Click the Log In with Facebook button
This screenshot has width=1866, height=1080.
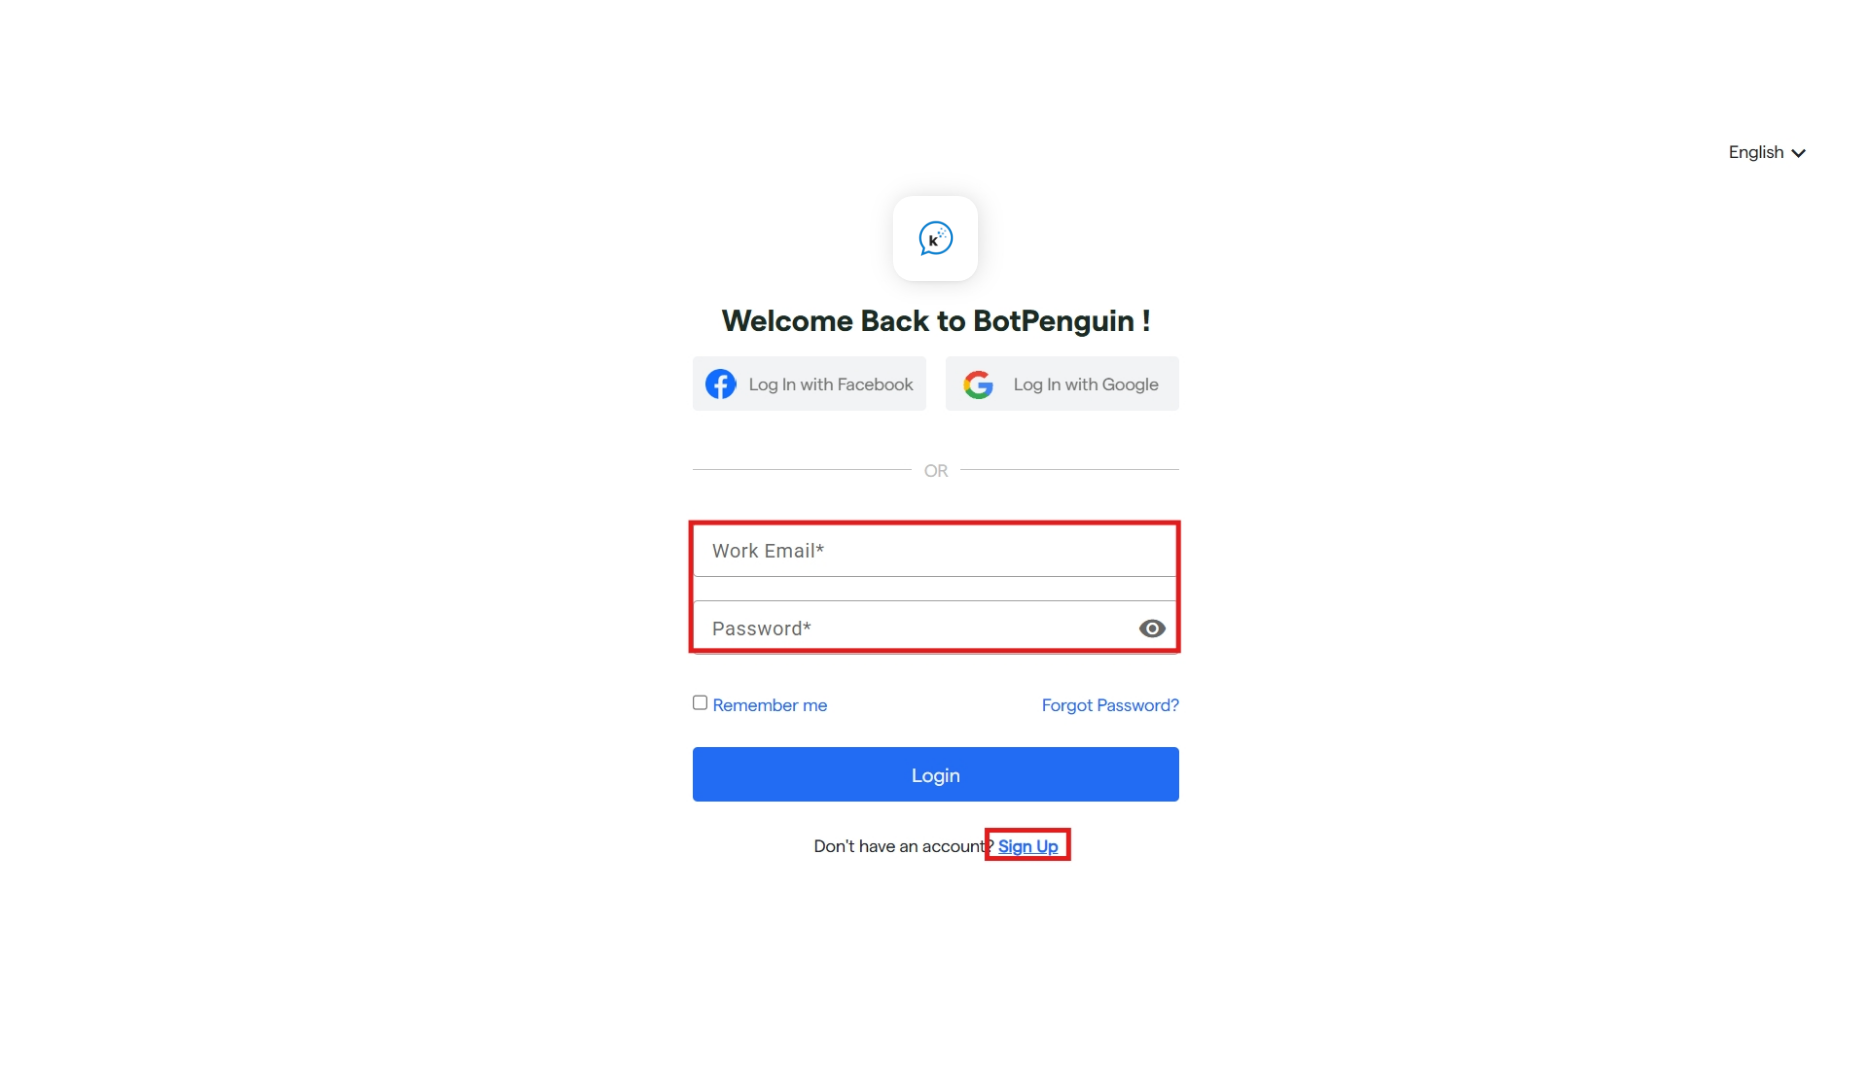(809, 384)
